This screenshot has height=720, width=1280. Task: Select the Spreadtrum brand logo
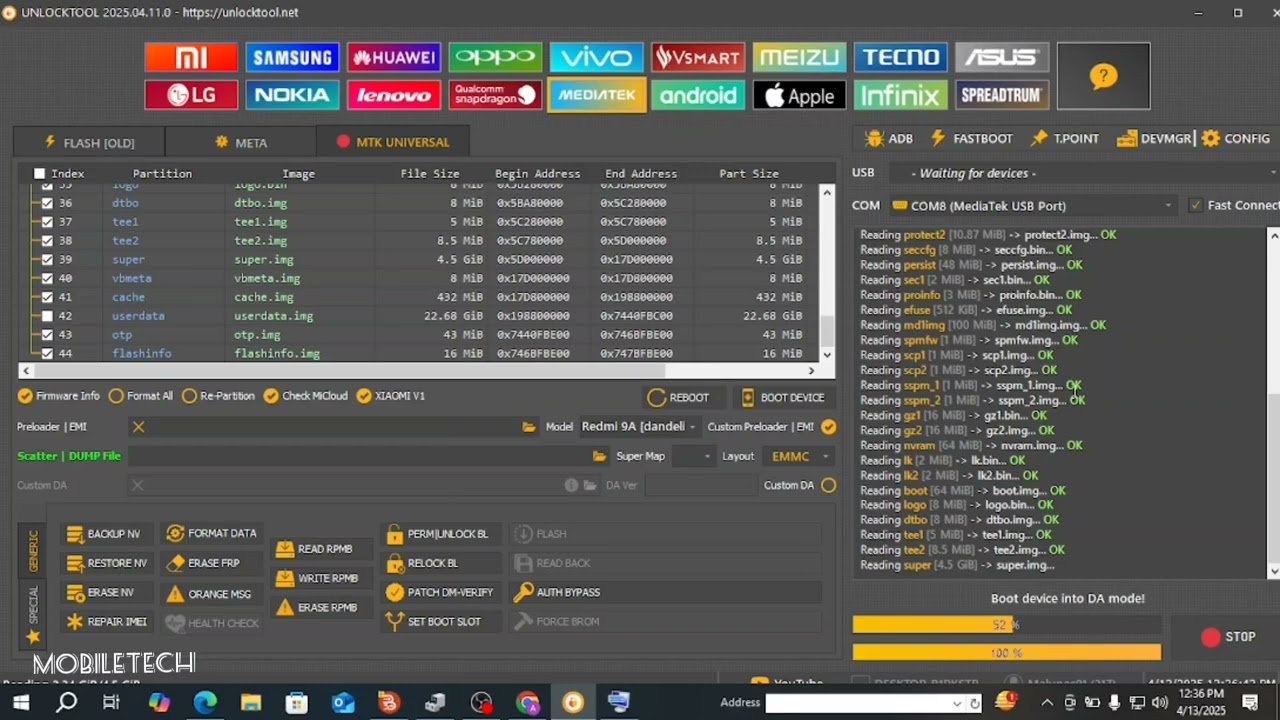(x=1001, y=95)
